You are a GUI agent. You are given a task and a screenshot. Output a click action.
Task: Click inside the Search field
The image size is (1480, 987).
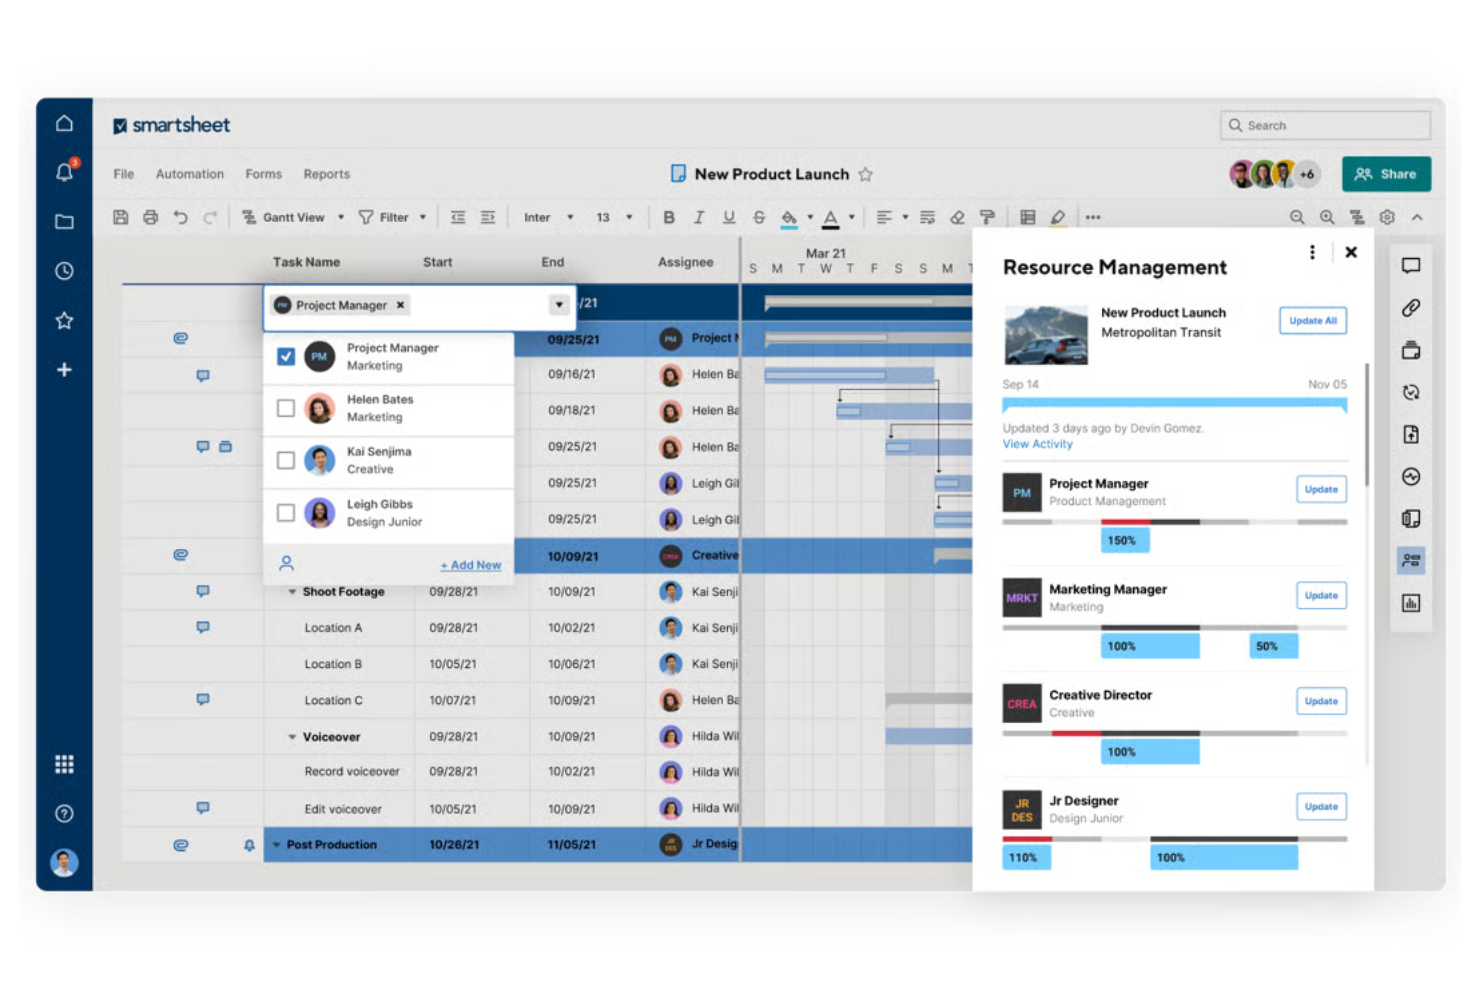coord(1325,125)
